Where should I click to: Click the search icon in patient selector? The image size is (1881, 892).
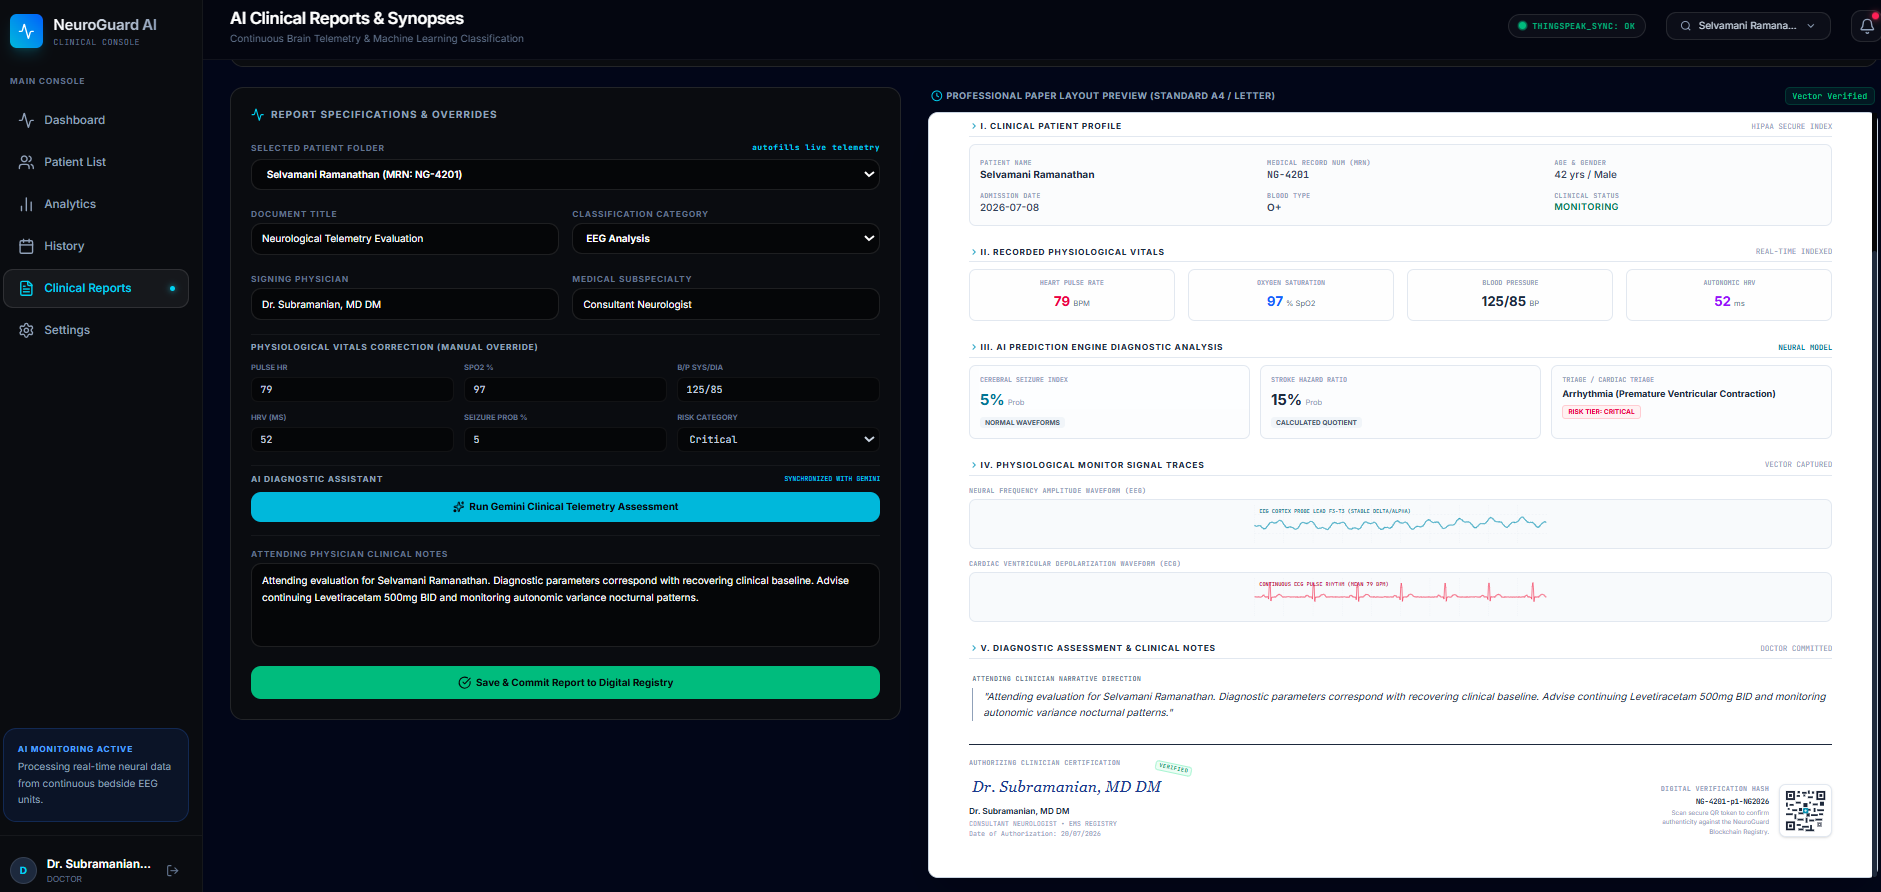tap(1685, 26)
